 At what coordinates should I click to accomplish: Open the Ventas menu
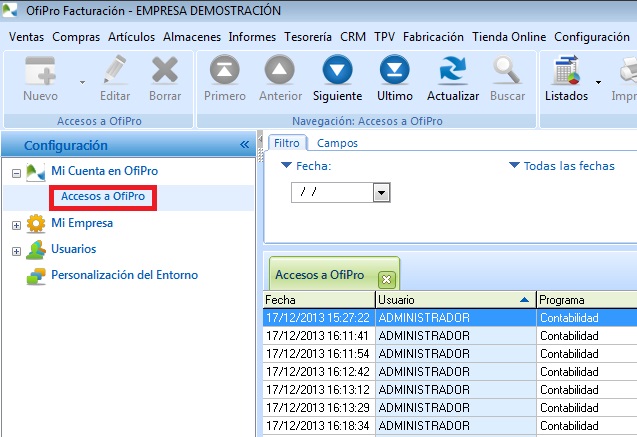click(x=26, y=37)
